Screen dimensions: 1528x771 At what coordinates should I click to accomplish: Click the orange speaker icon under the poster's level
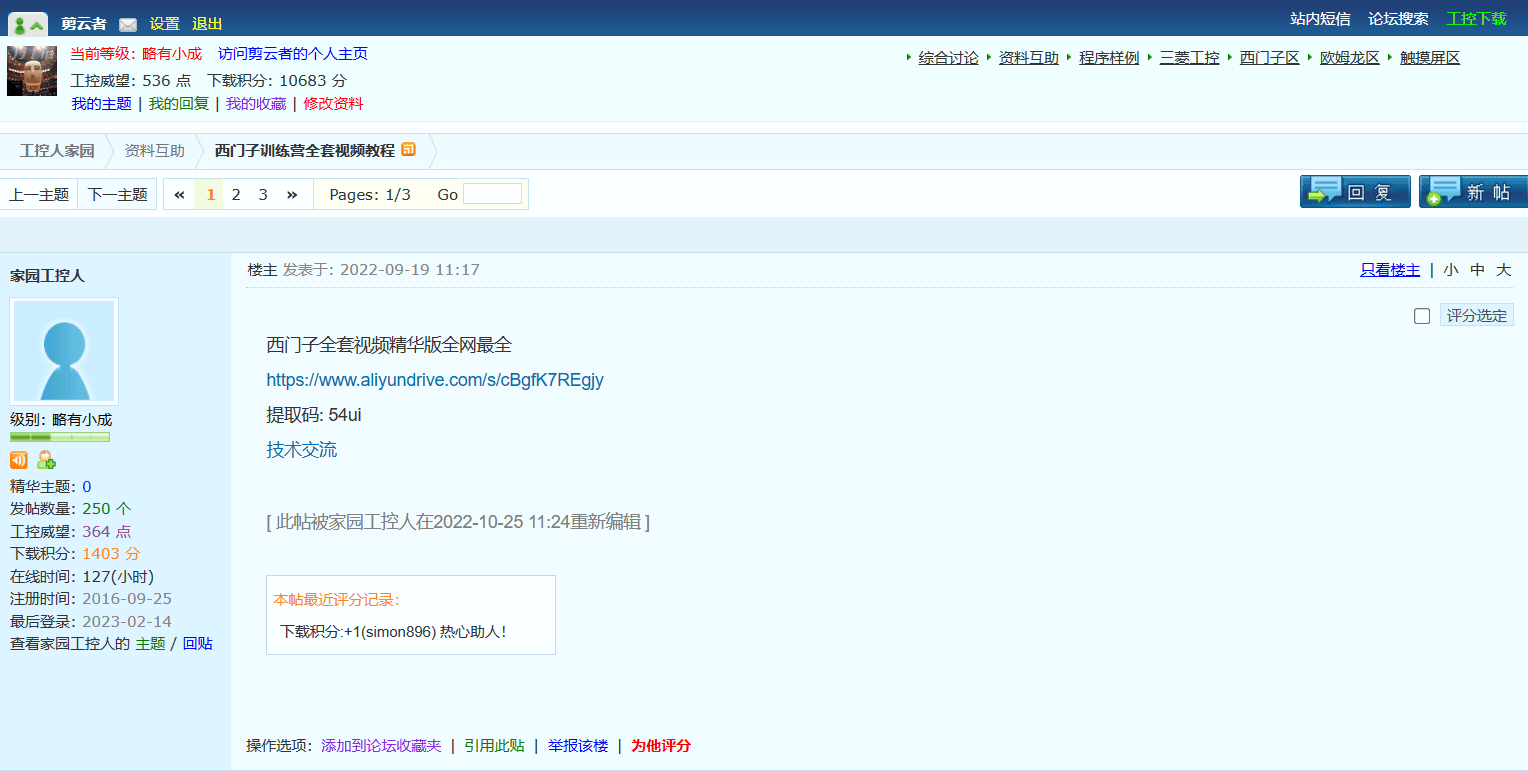19,460
